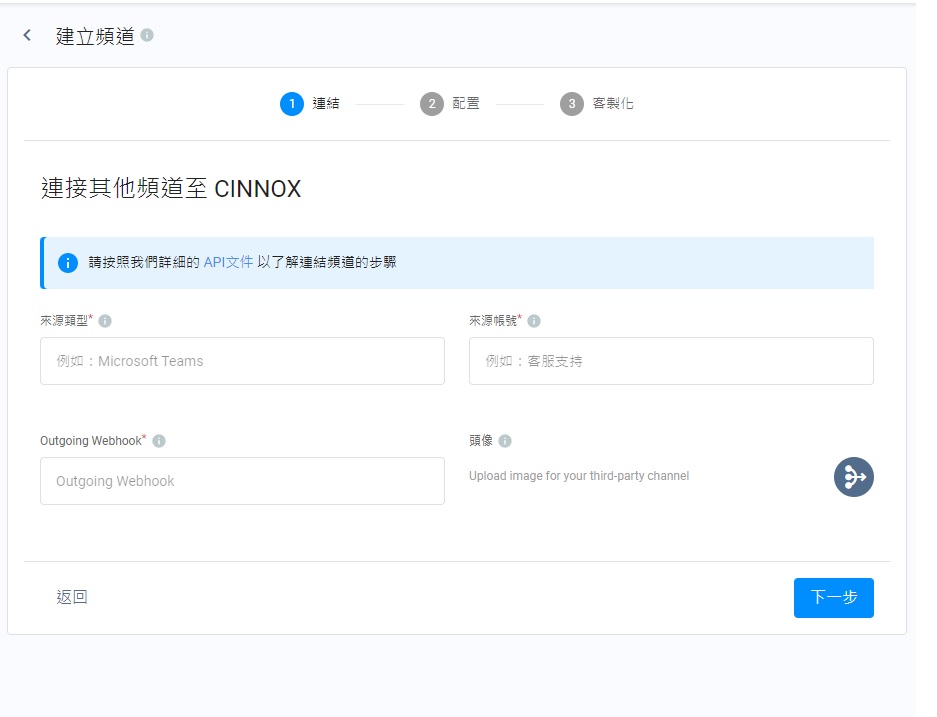Select step 3 客製化 in the stepper
This screenshot has height=717, width=937.
click(x=596, y=104)
